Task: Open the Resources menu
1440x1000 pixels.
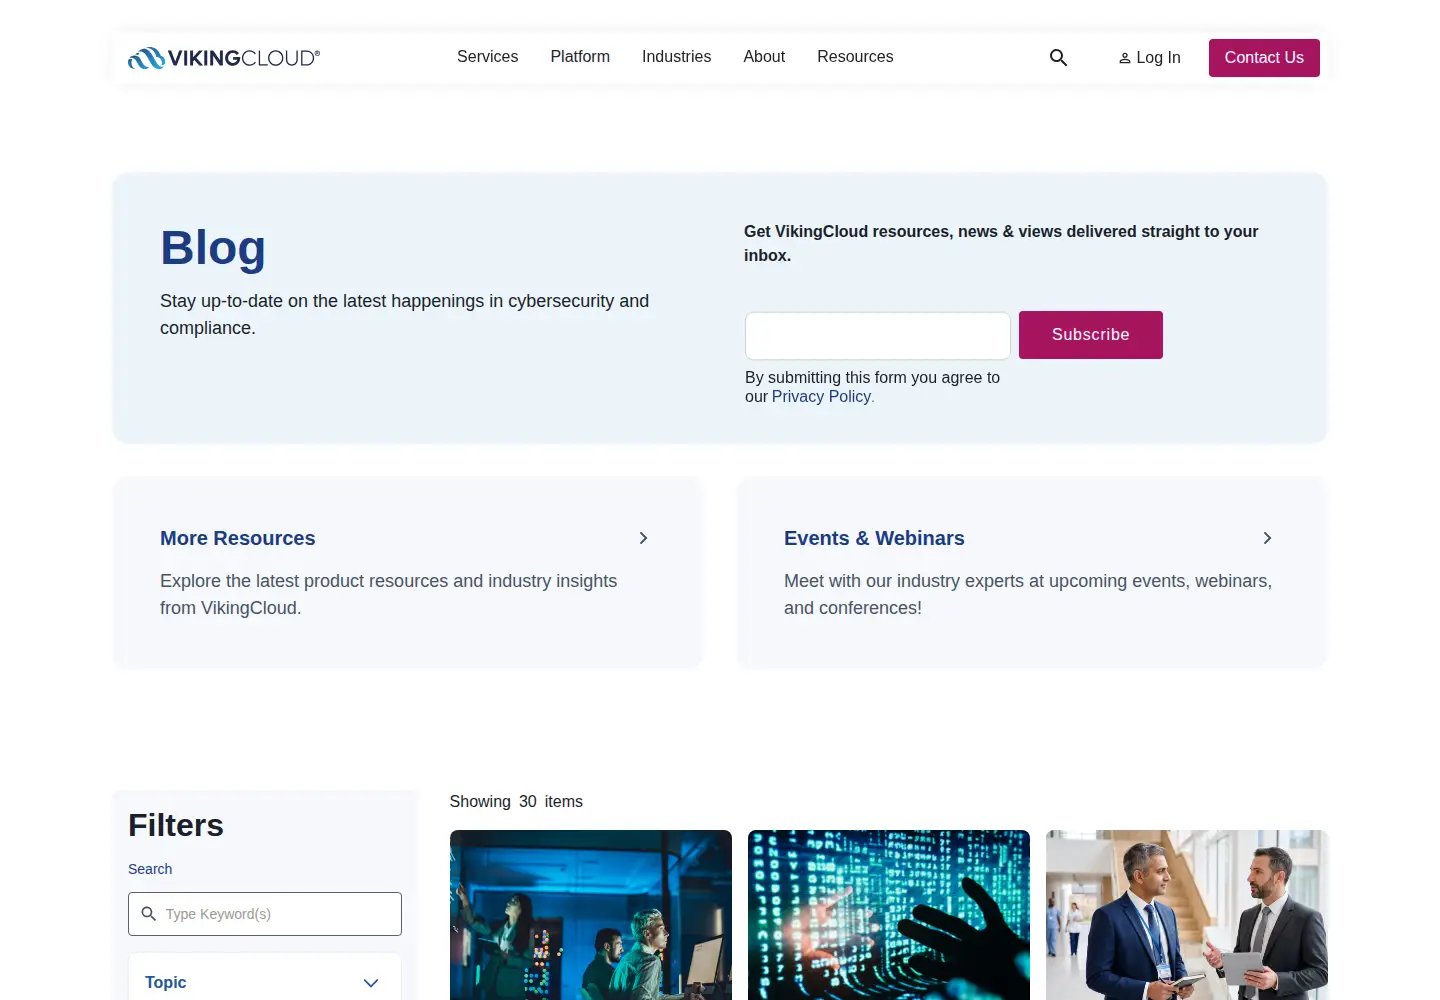Action: [x=855, y=57]
